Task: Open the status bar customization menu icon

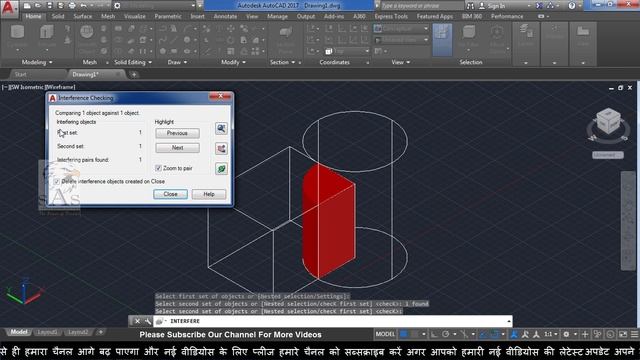Action: click(x=634, y=334)
